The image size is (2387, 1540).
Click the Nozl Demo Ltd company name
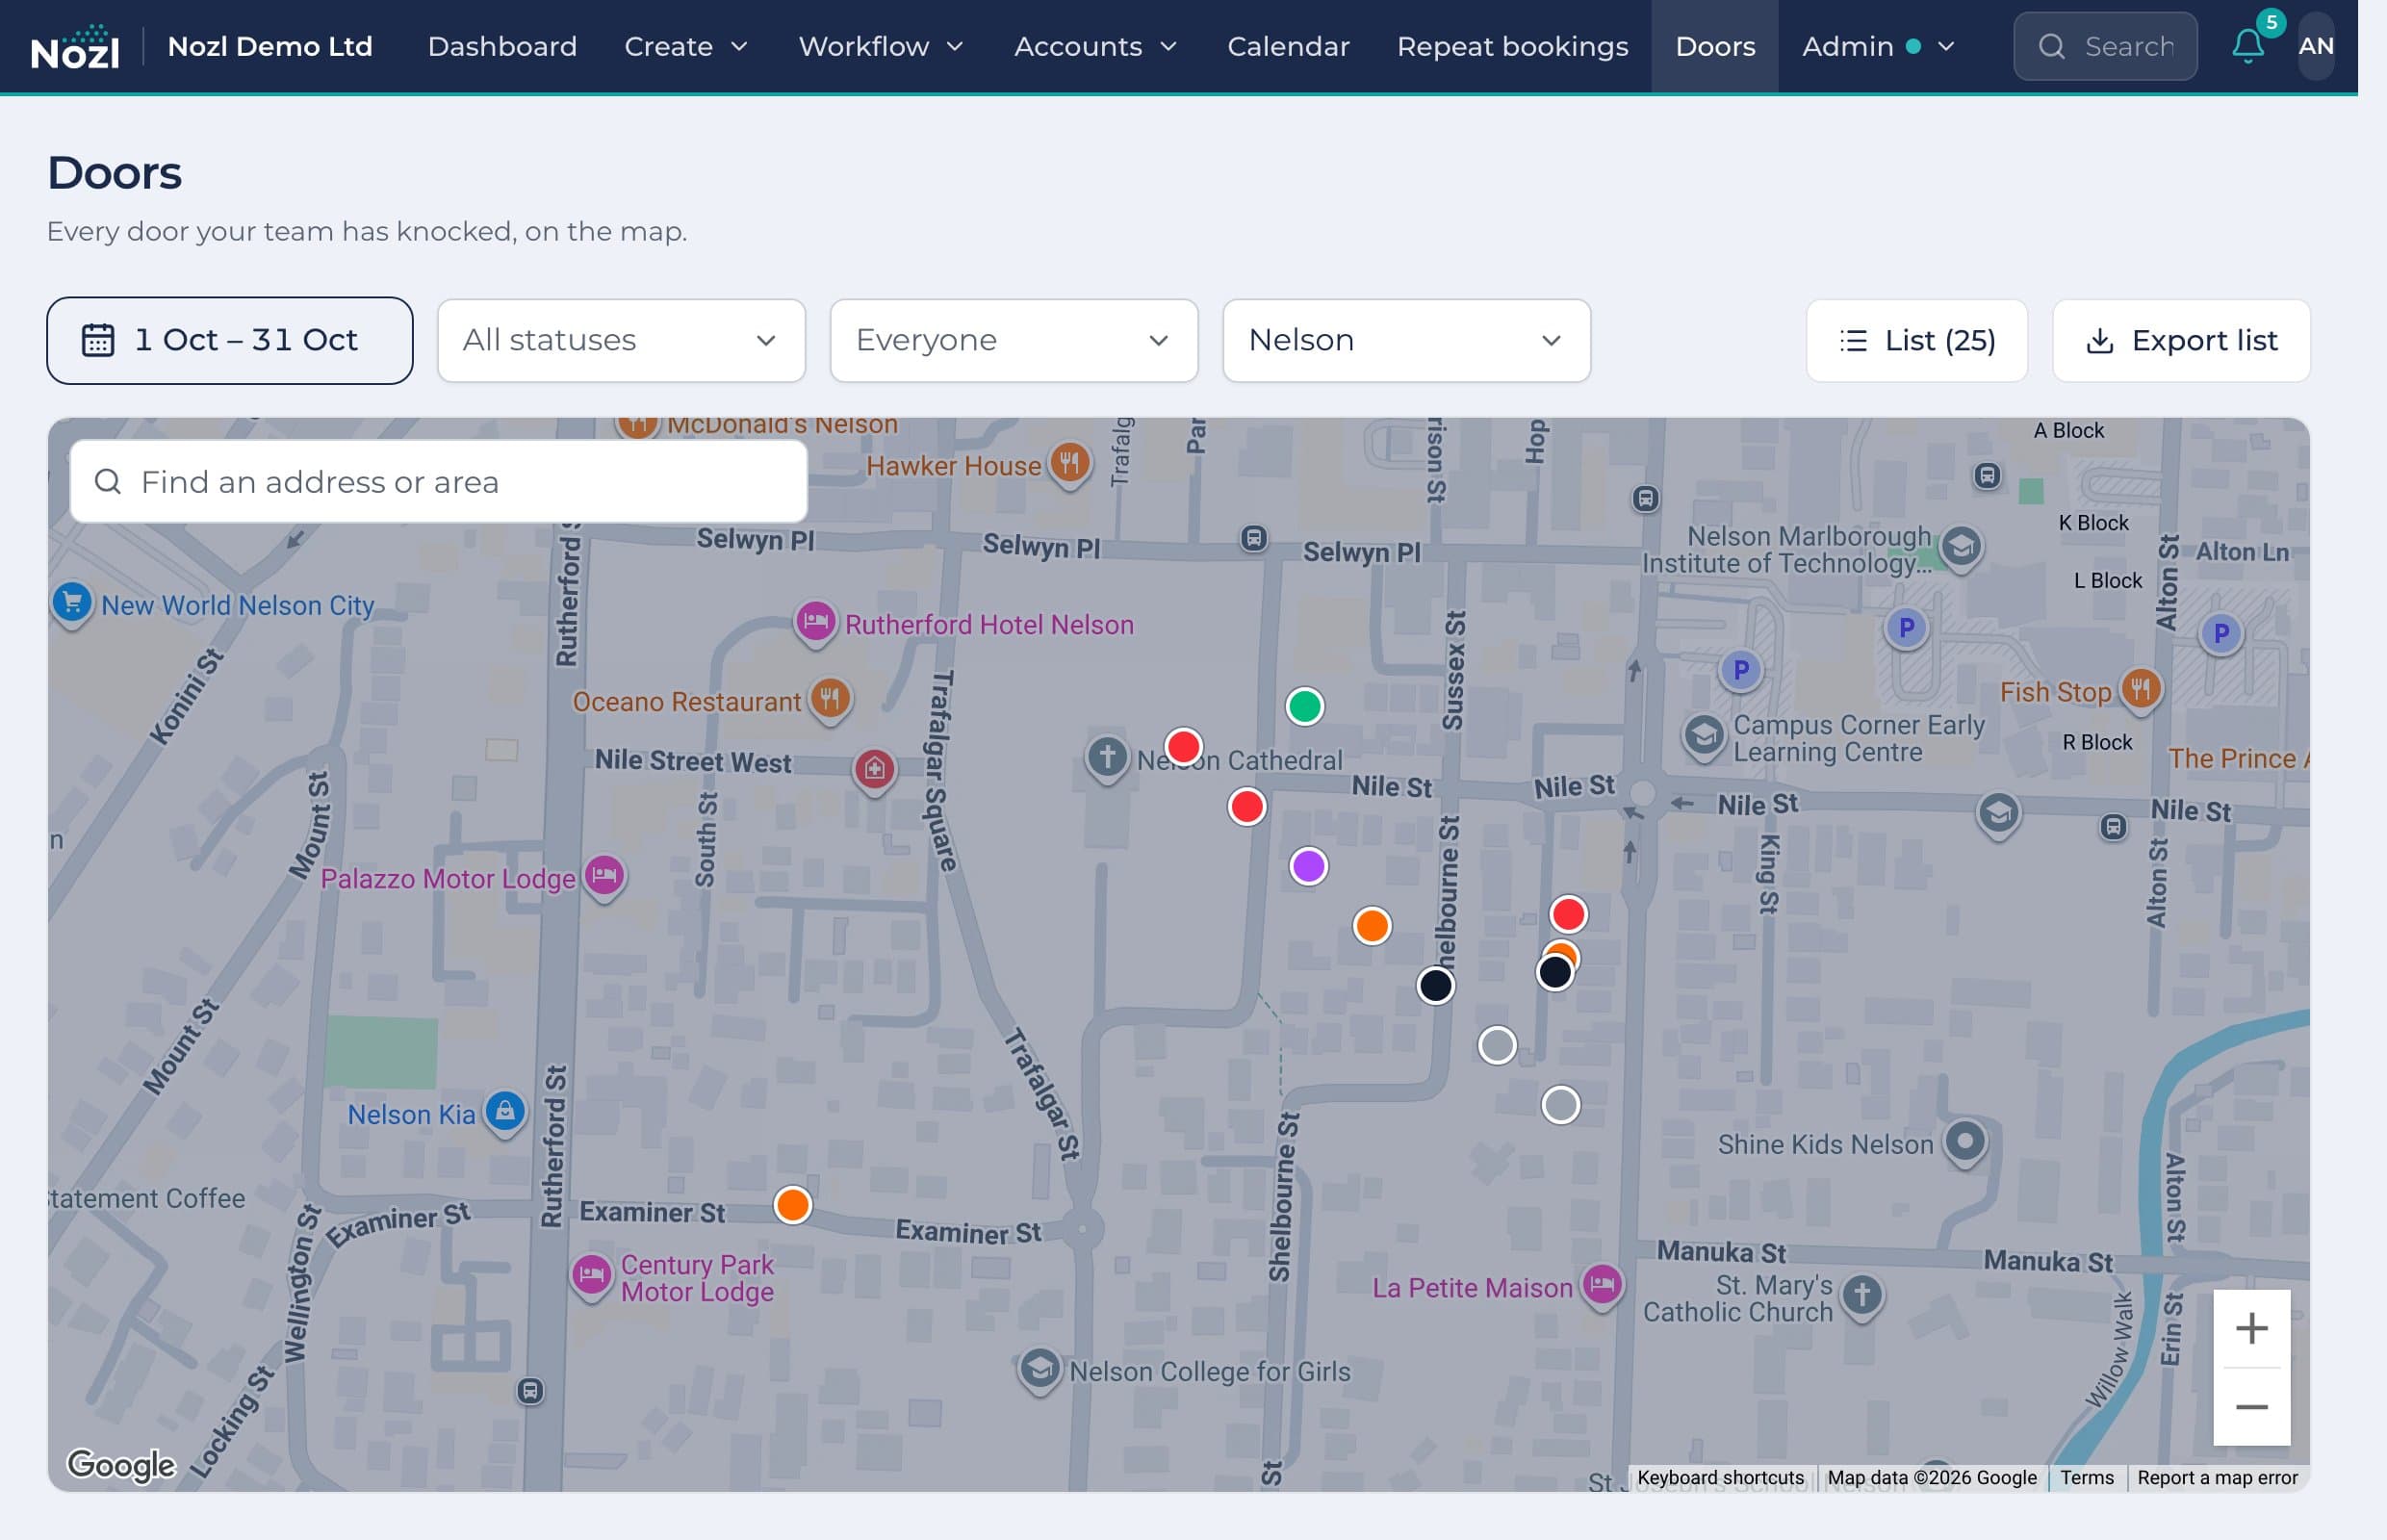(270, 47)
